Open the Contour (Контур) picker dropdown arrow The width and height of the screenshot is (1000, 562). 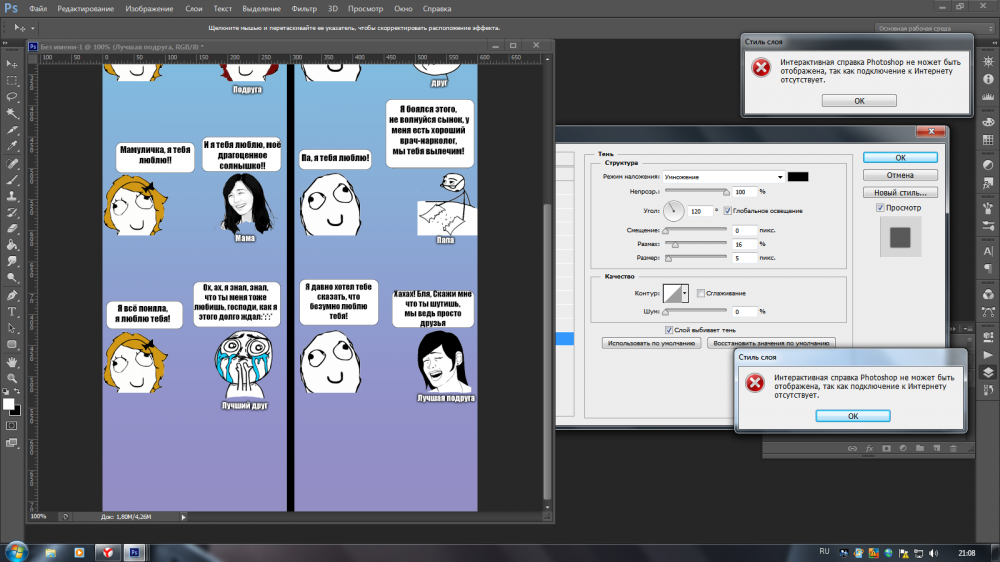pyautogui.click(x=685, y=293)
